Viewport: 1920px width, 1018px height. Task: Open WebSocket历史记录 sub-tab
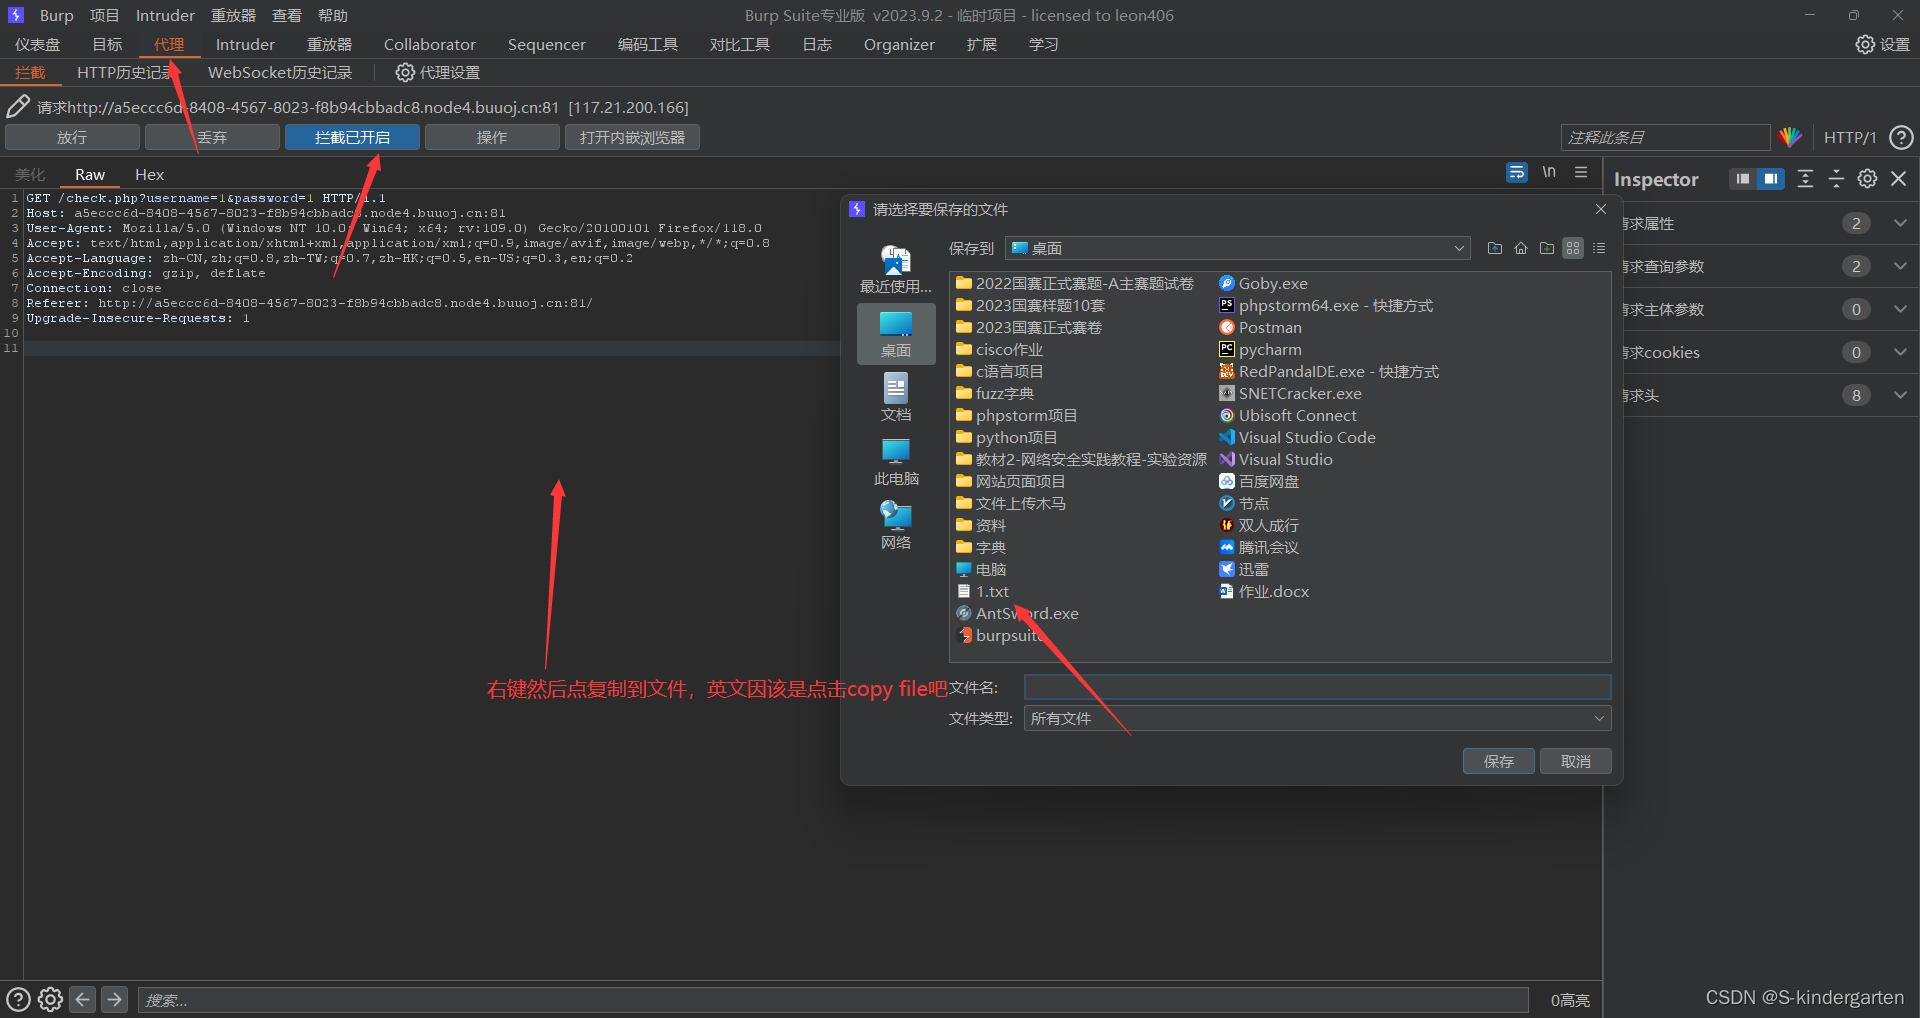point(280,72)
